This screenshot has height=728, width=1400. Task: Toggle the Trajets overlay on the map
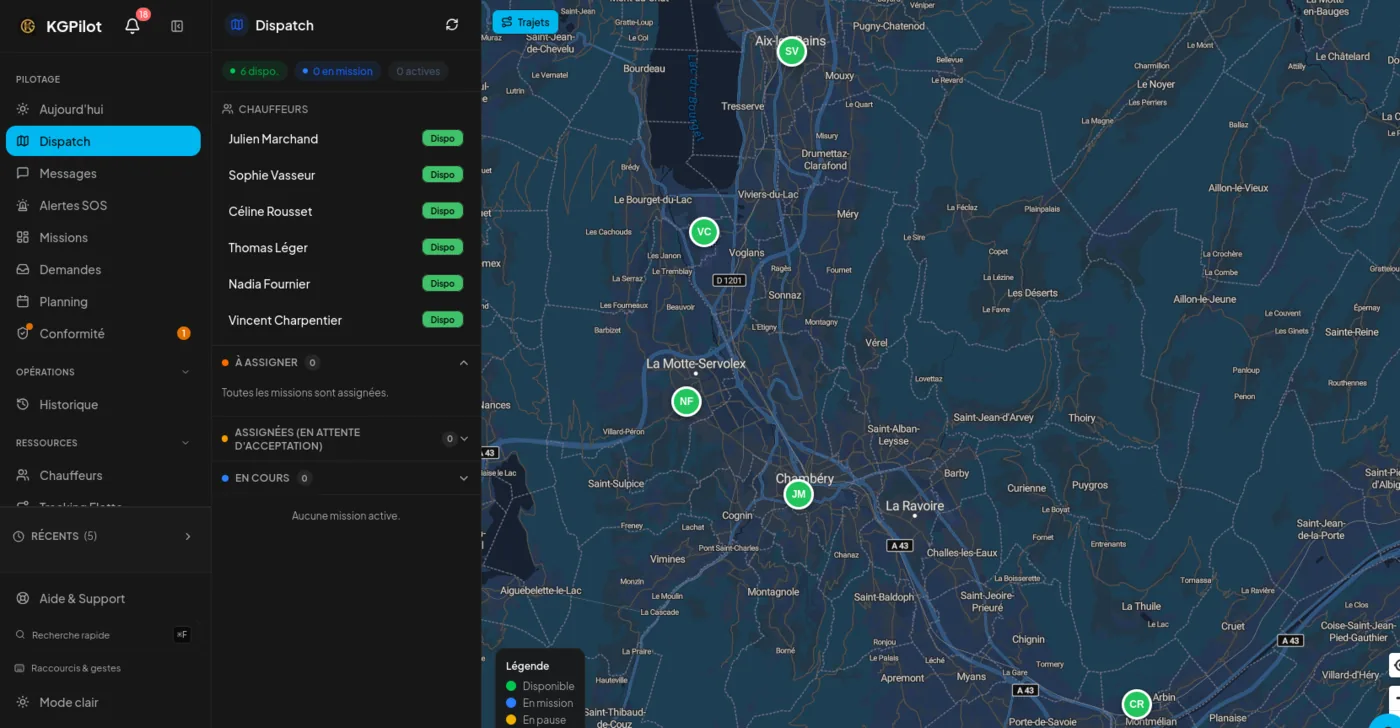click(525, 22)
